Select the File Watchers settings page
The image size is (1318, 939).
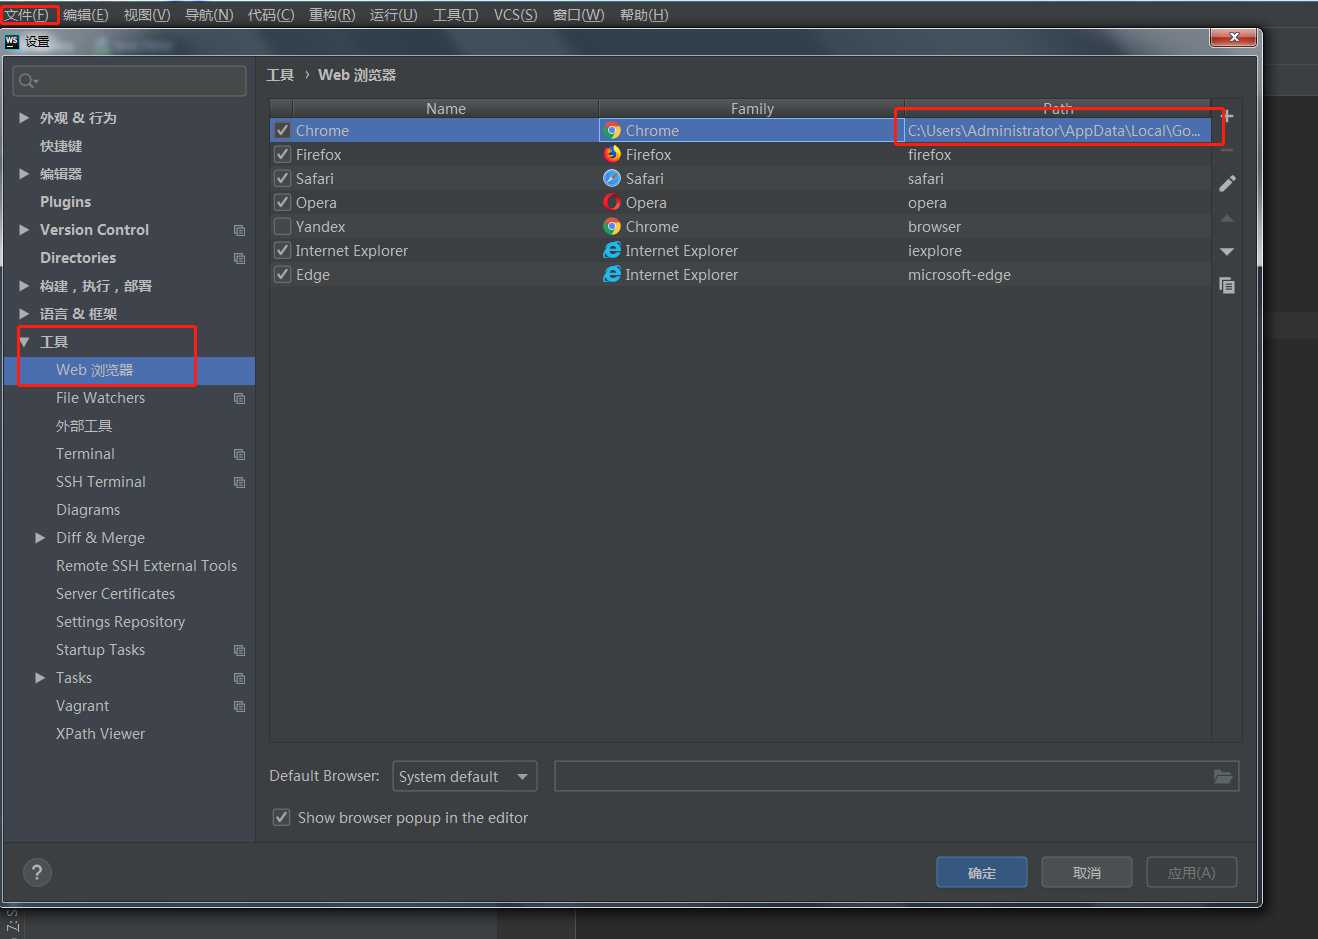100,398
